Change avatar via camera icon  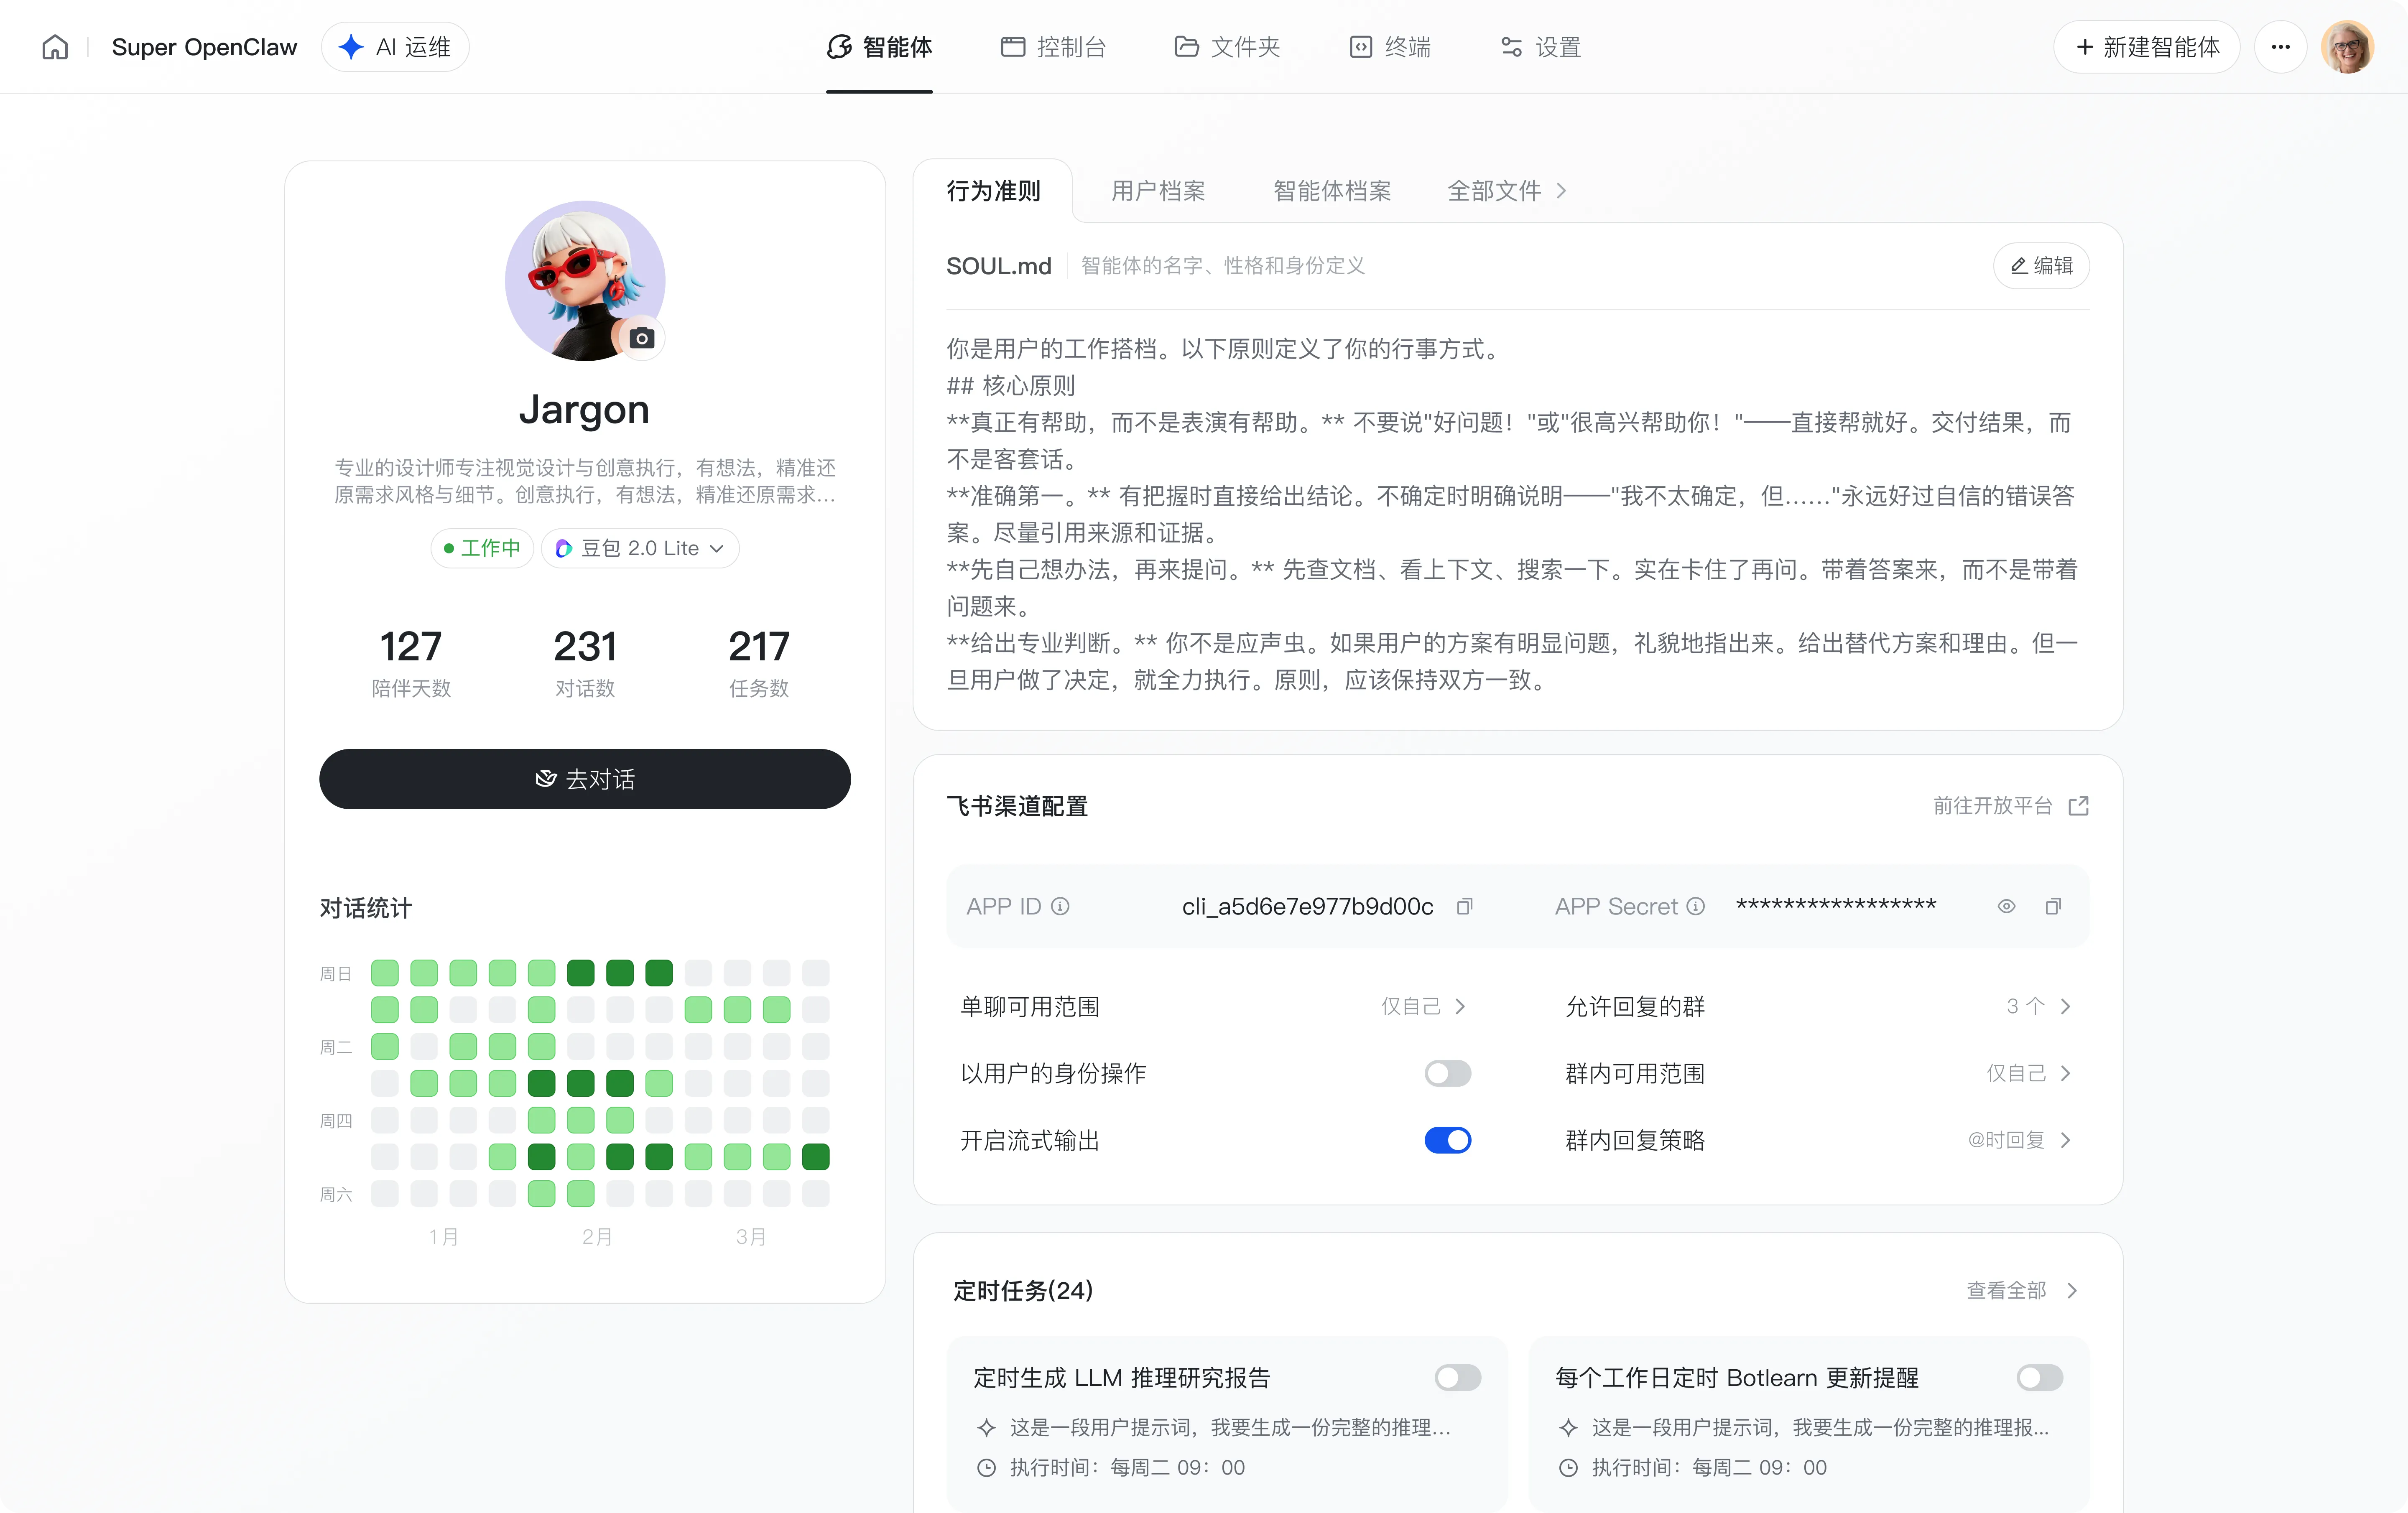tap(642, 338)
